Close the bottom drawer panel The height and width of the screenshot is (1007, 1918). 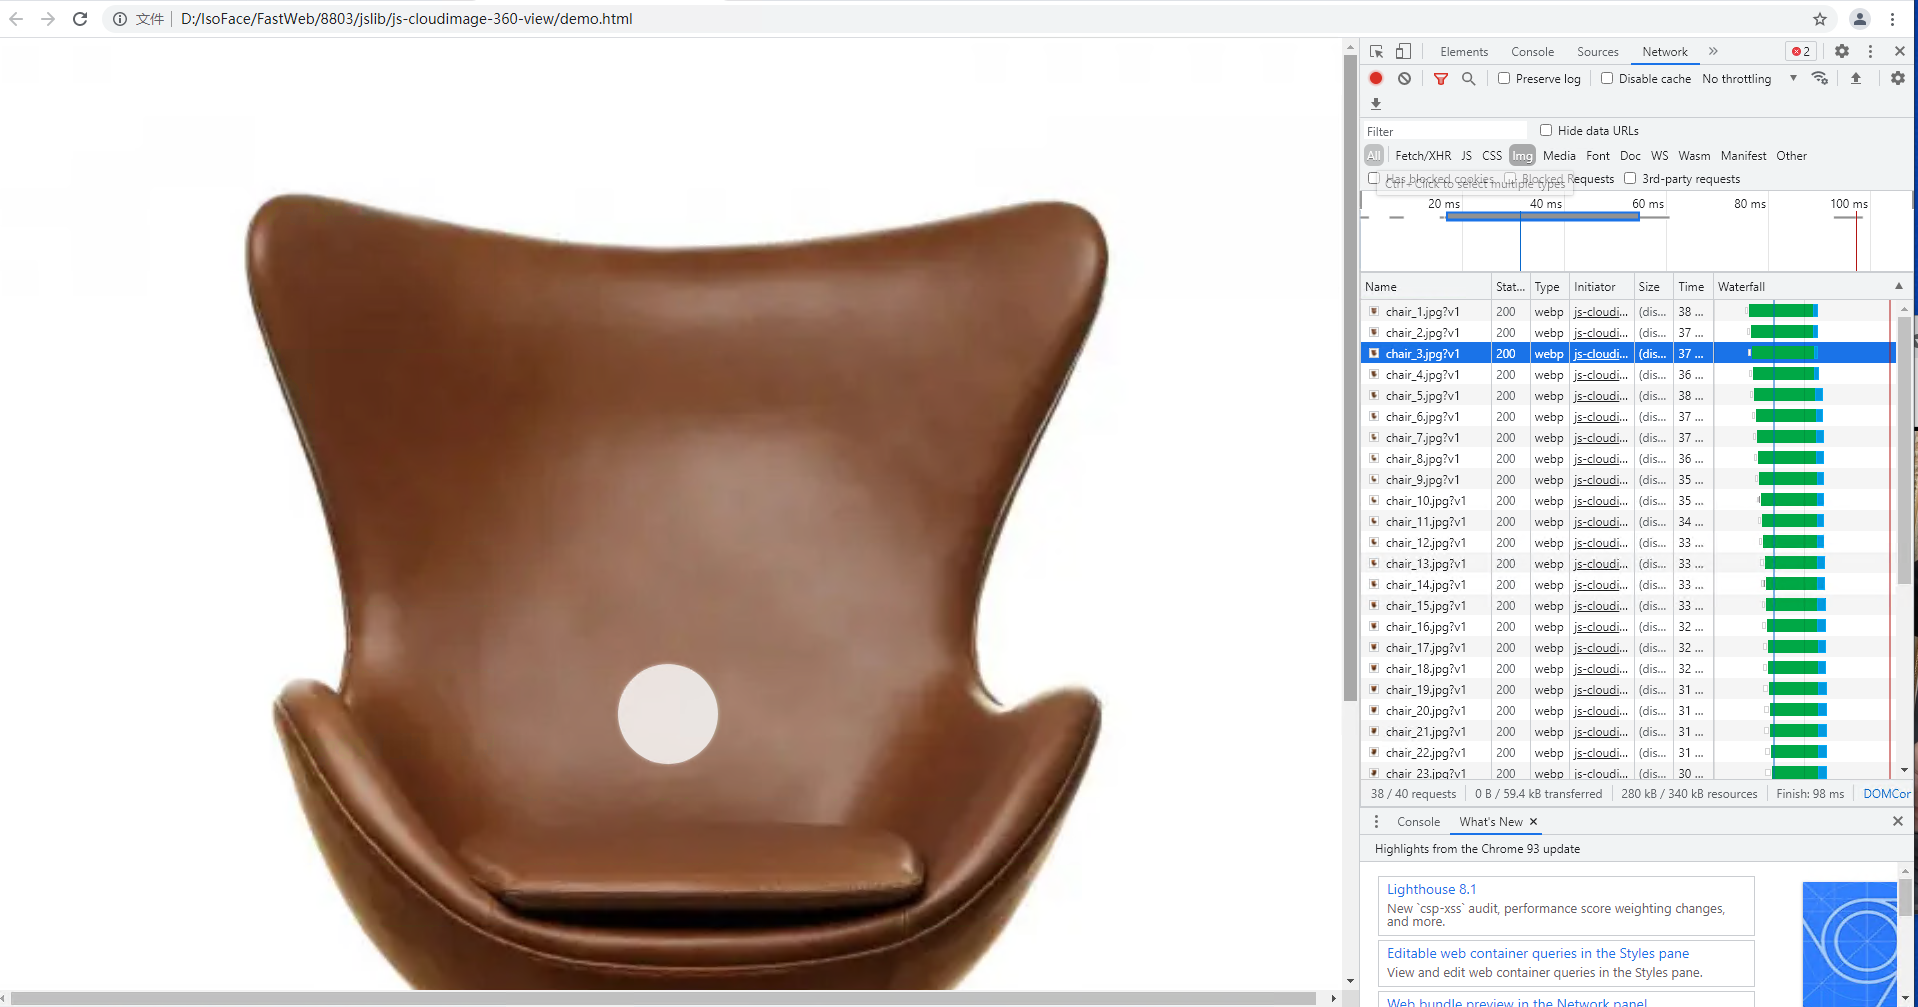tap(1898, 821)
